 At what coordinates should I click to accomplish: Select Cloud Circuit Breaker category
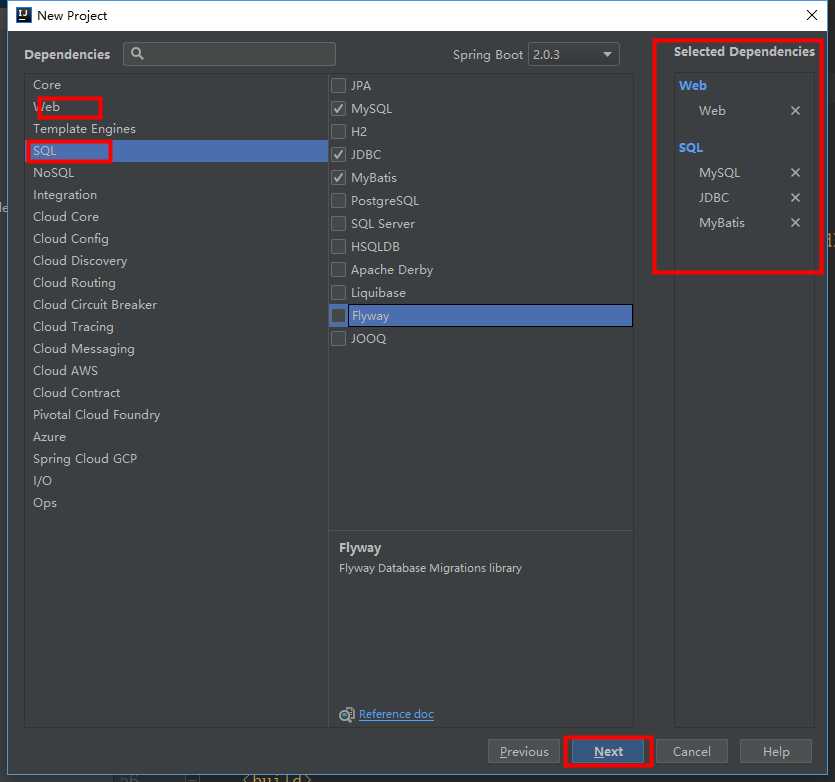[177, 305]
